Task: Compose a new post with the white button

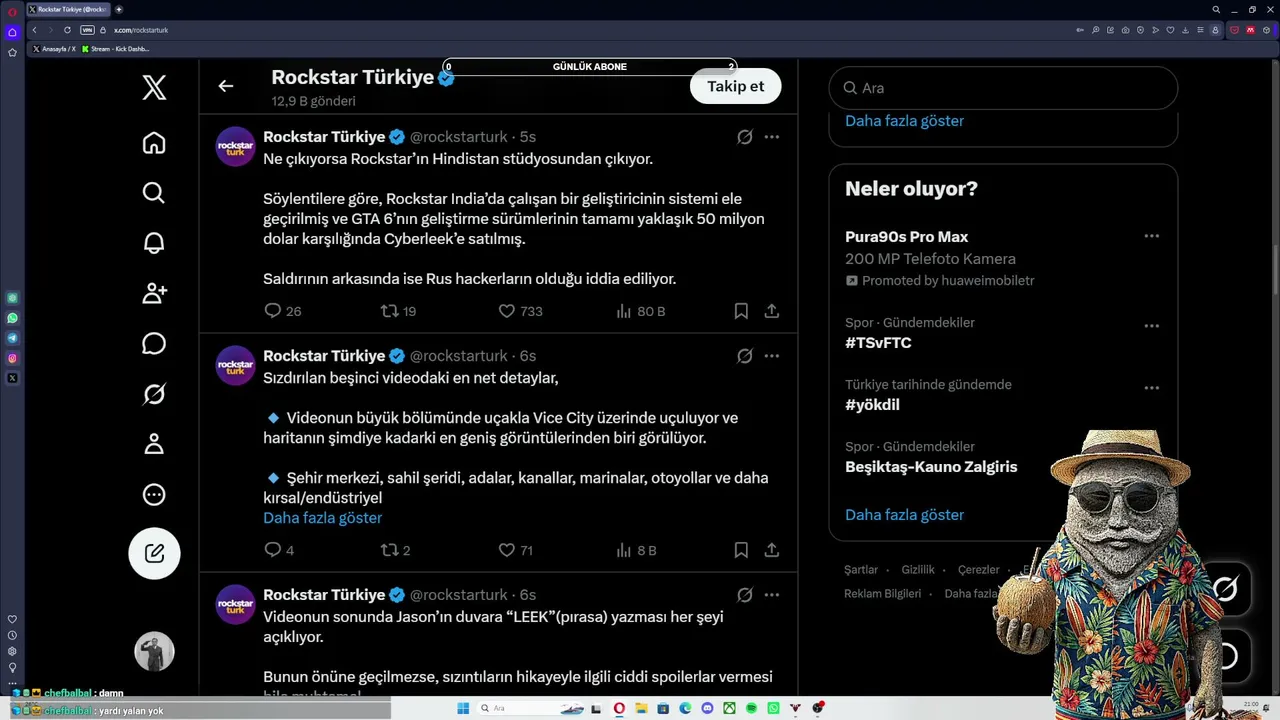Action: (154, 553)
